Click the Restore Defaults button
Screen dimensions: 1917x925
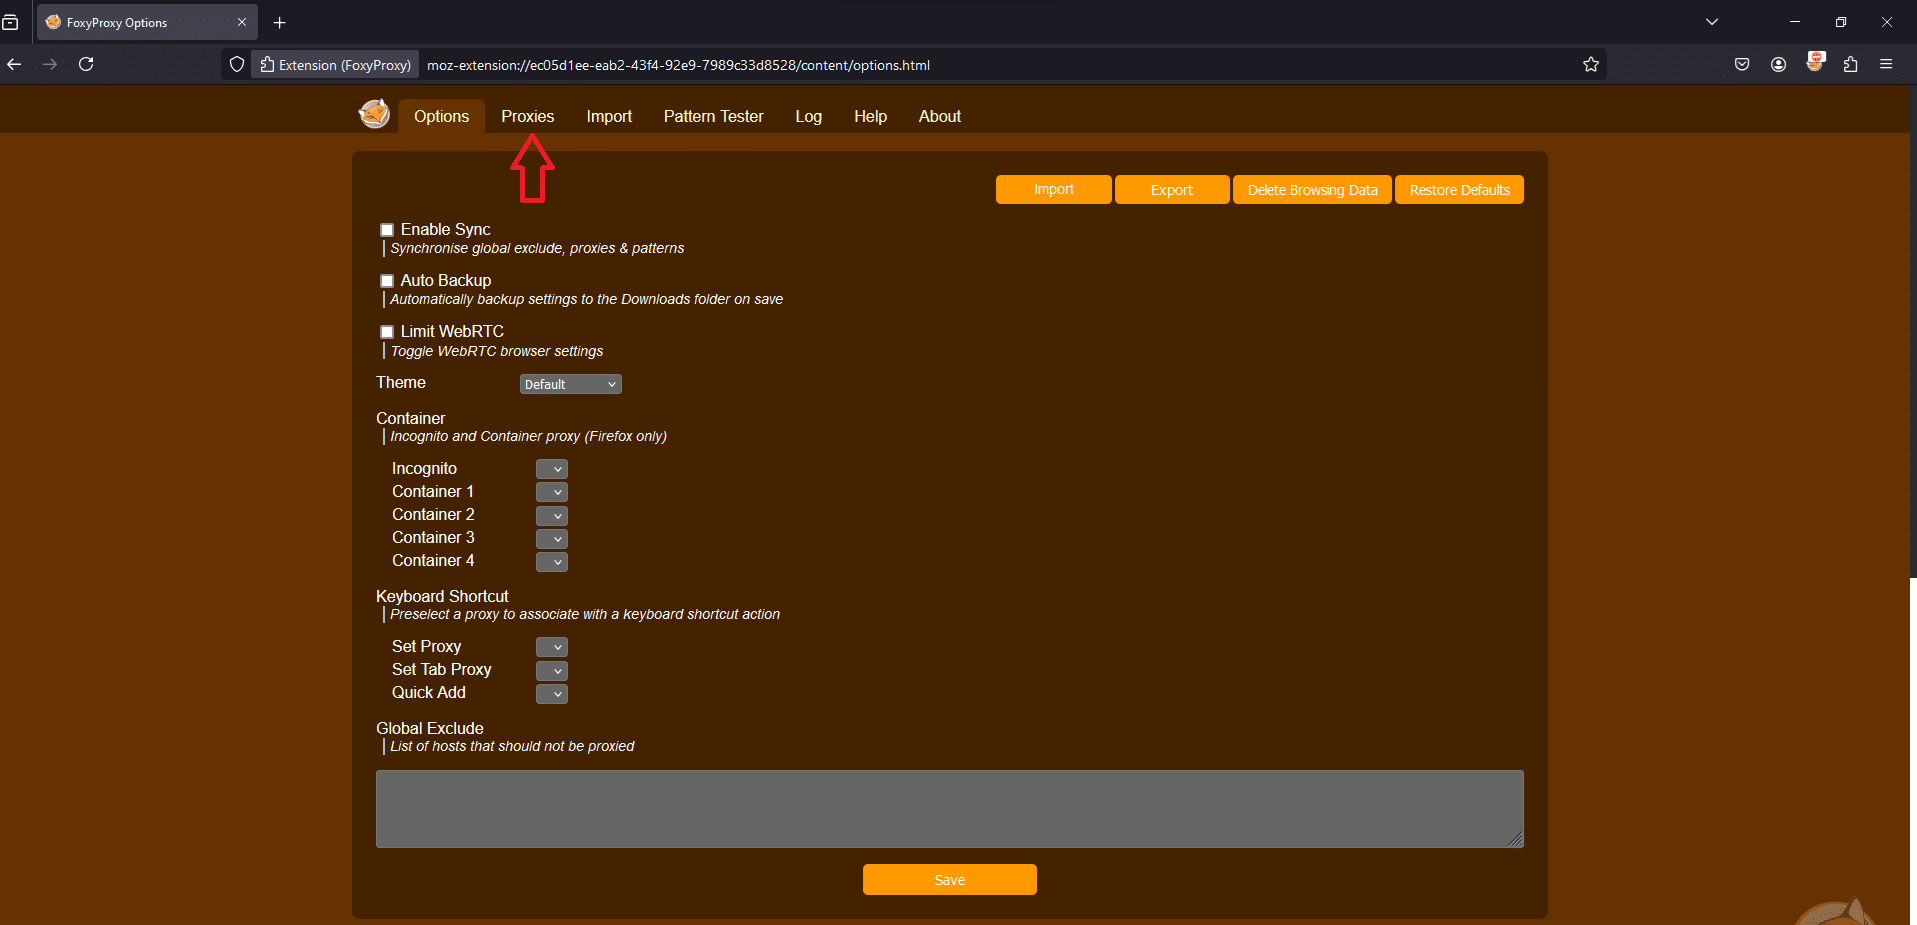(x=1459, y=189)
